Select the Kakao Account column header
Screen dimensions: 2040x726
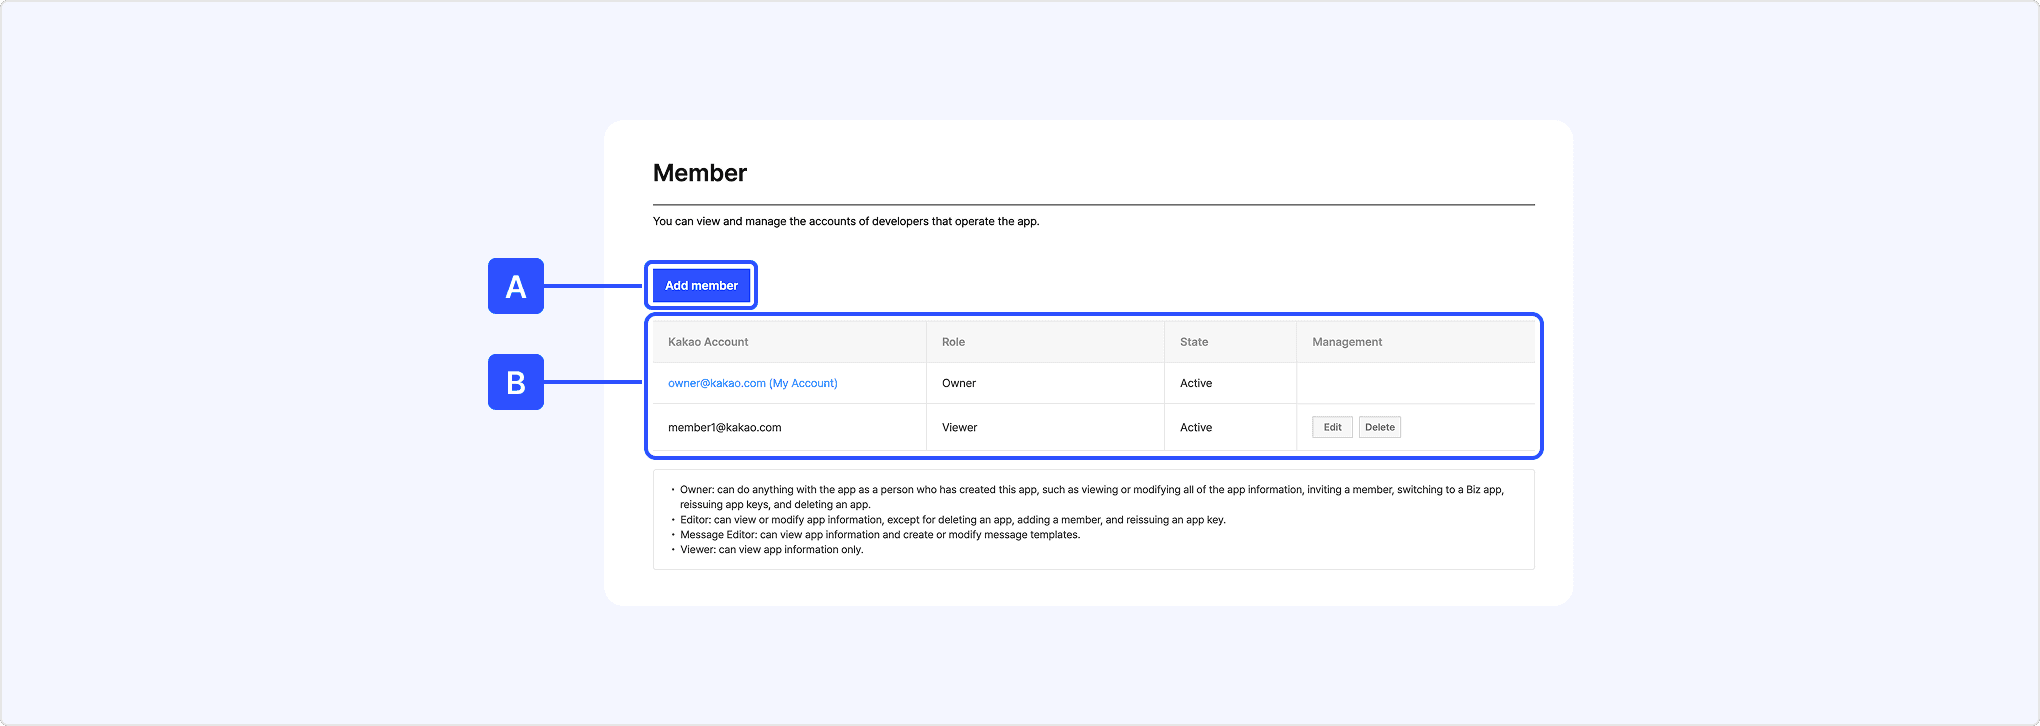coord(708,342)
